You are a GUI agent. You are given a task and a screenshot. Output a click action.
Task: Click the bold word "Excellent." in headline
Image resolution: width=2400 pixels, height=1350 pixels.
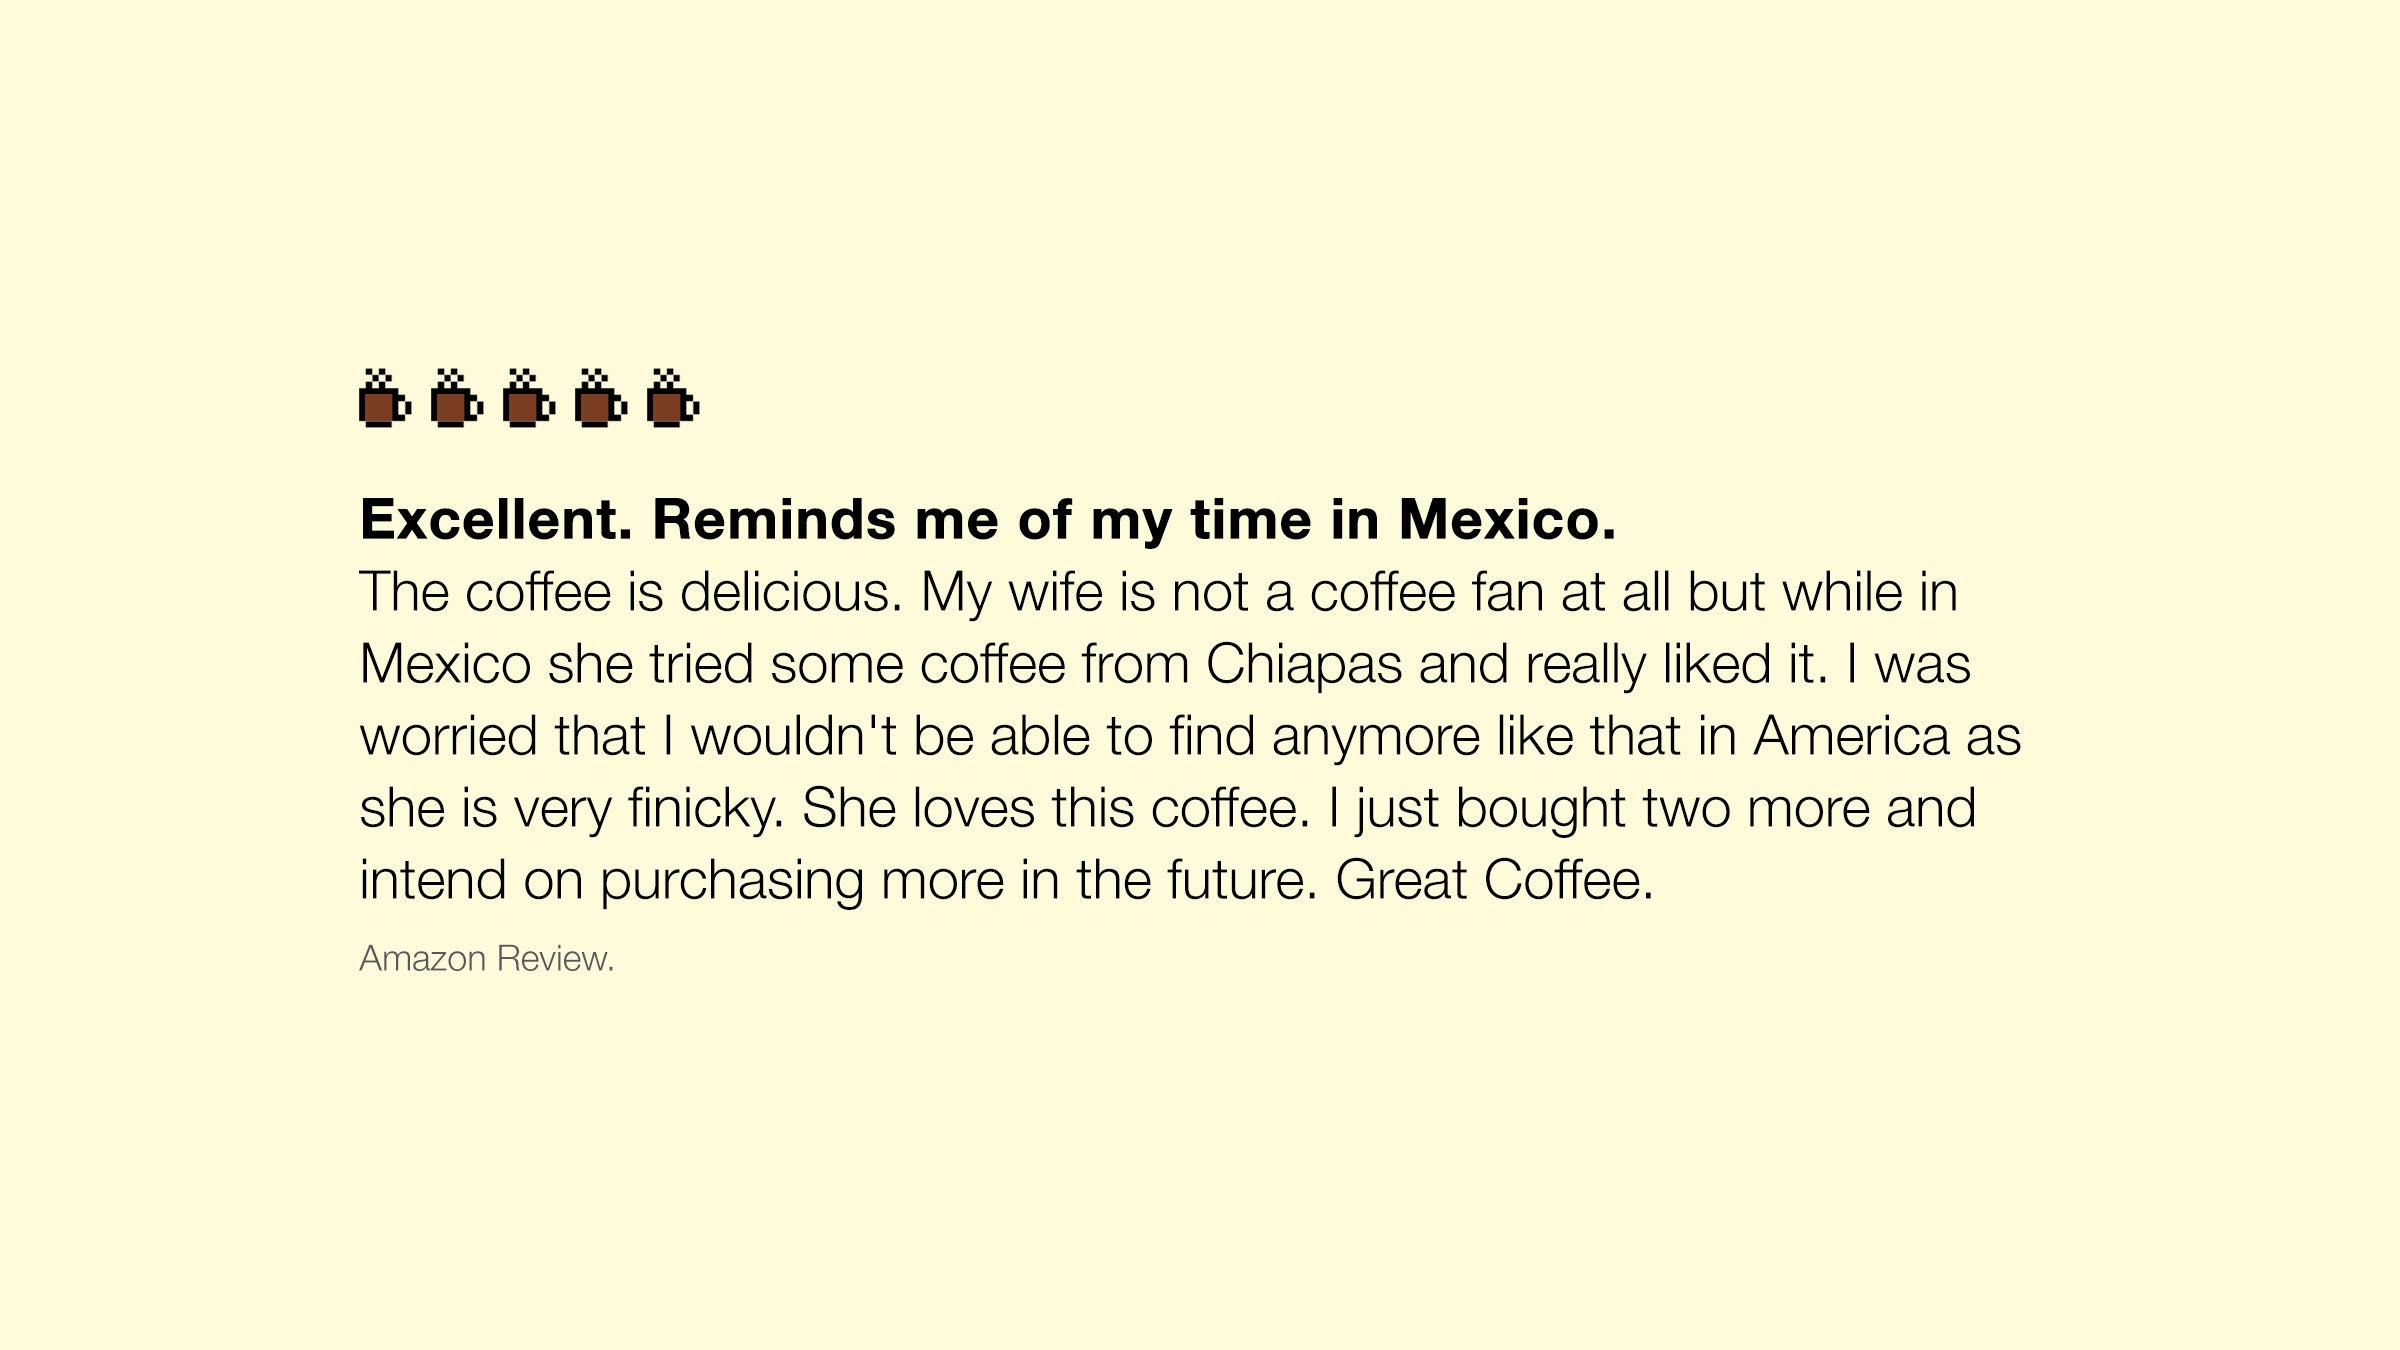pos(496,520)
